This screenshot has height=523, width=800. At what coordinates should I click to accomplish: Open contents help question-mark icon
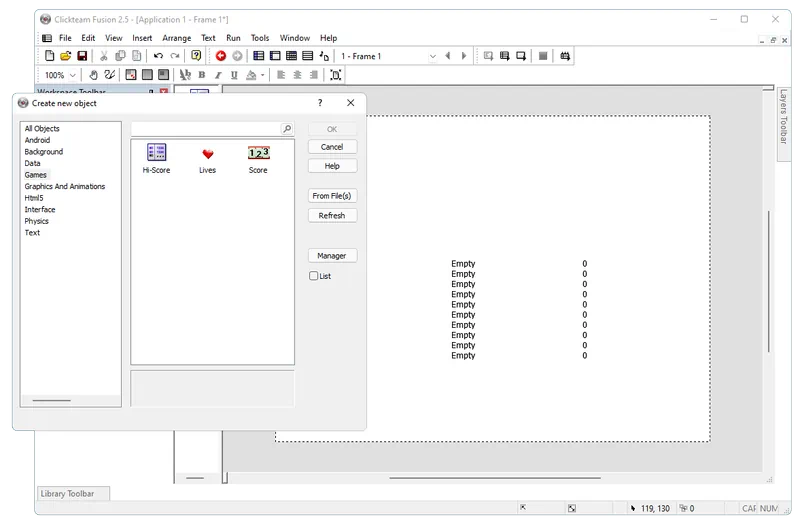(x=196, y=56)
